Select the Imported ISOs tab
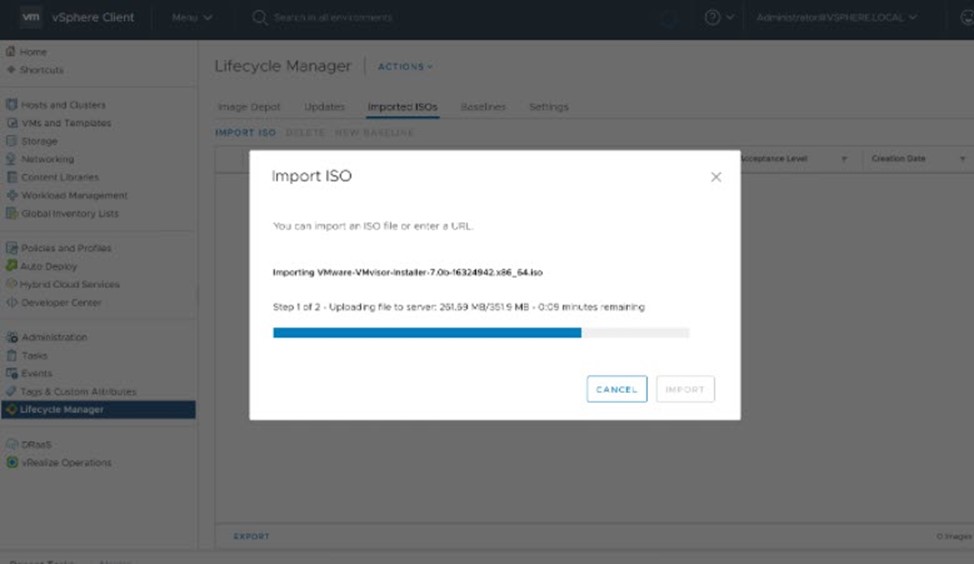This screenshot has height=564, width=974. tap(403, 107)
